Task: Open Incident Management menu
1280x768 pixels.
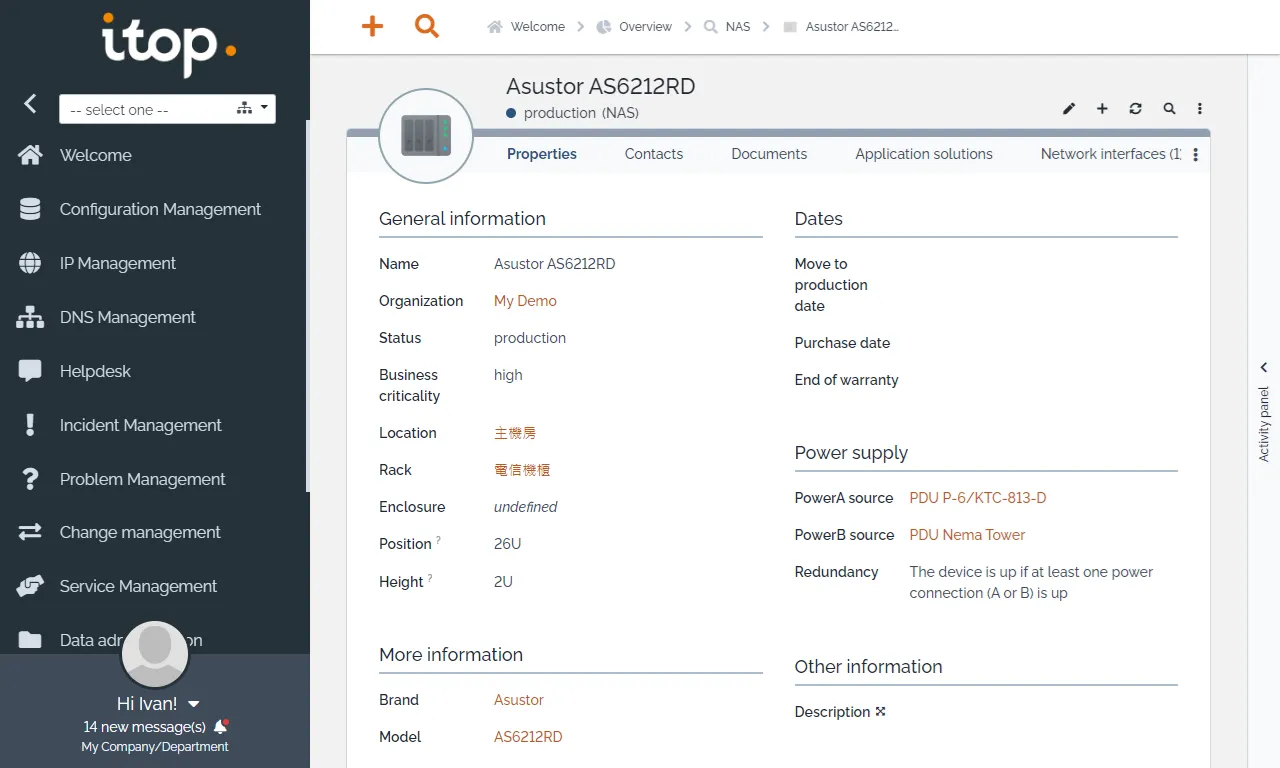Action: pos(141,425)
